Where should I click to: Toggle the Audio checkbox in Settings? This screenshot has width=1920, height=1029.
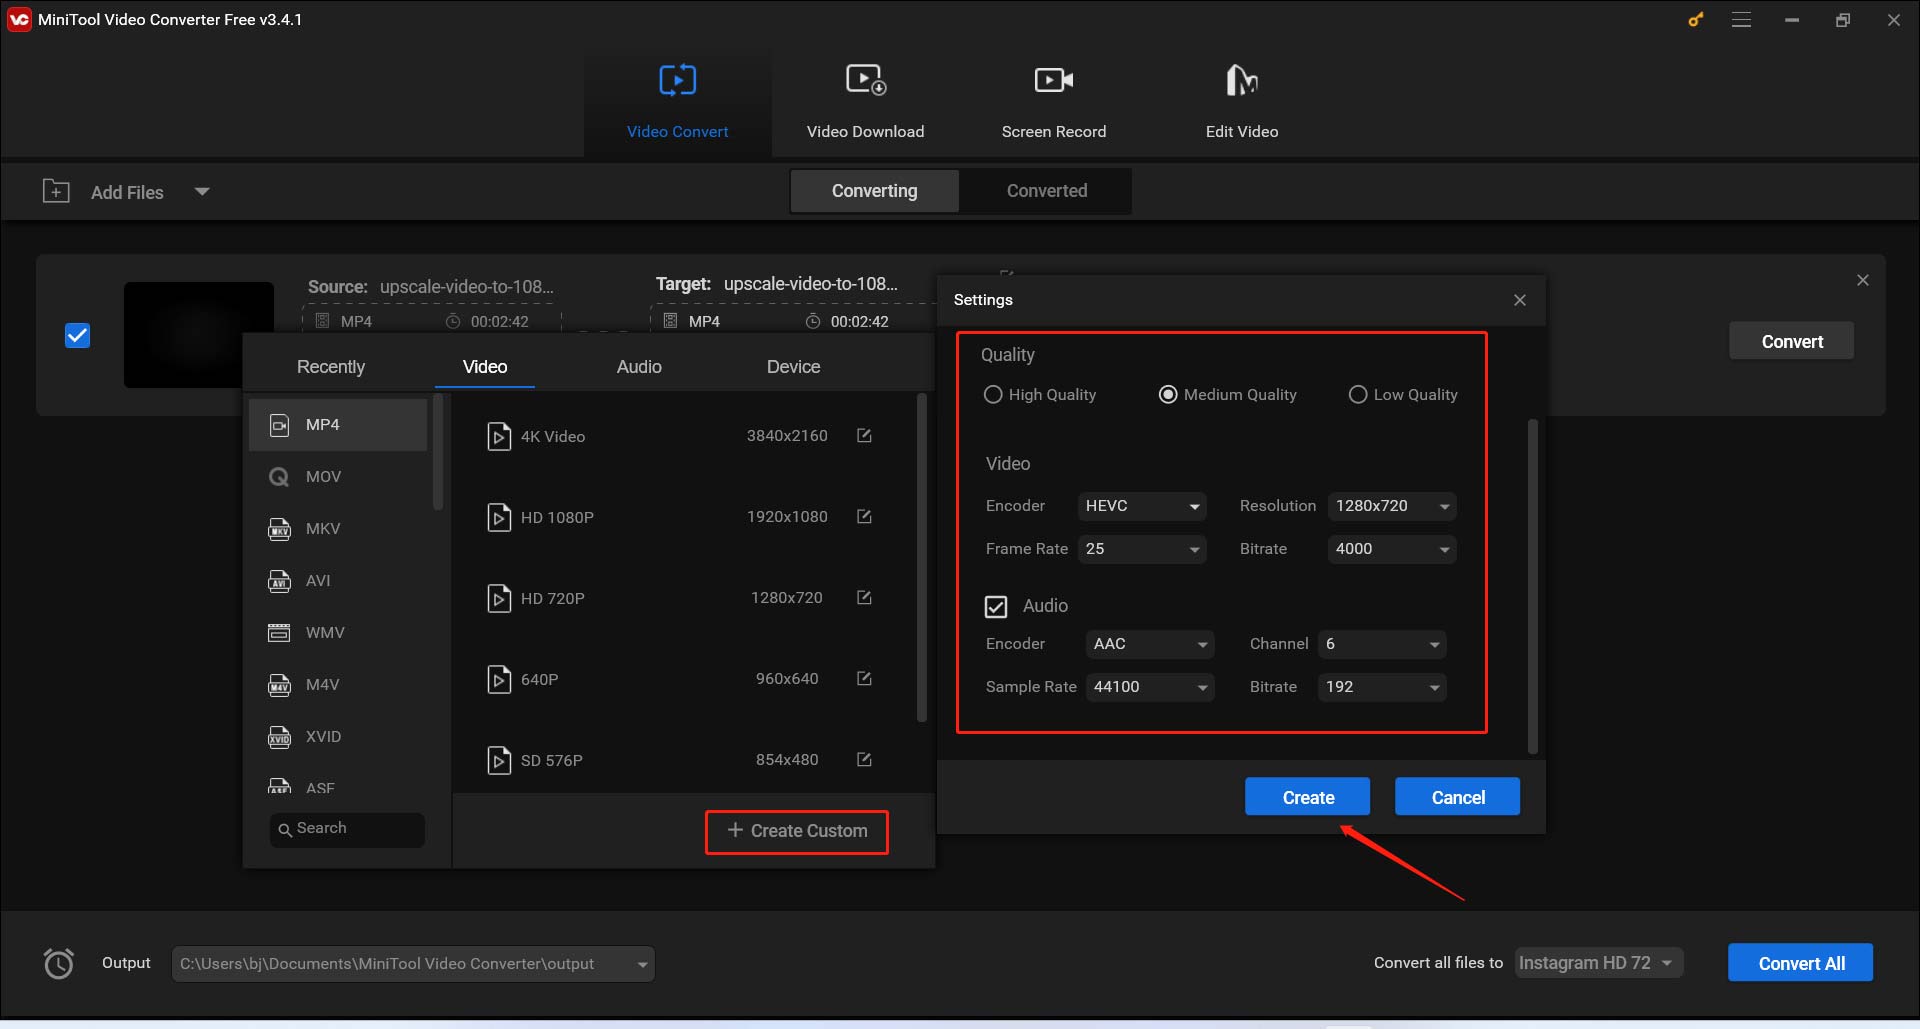[996, 606]
